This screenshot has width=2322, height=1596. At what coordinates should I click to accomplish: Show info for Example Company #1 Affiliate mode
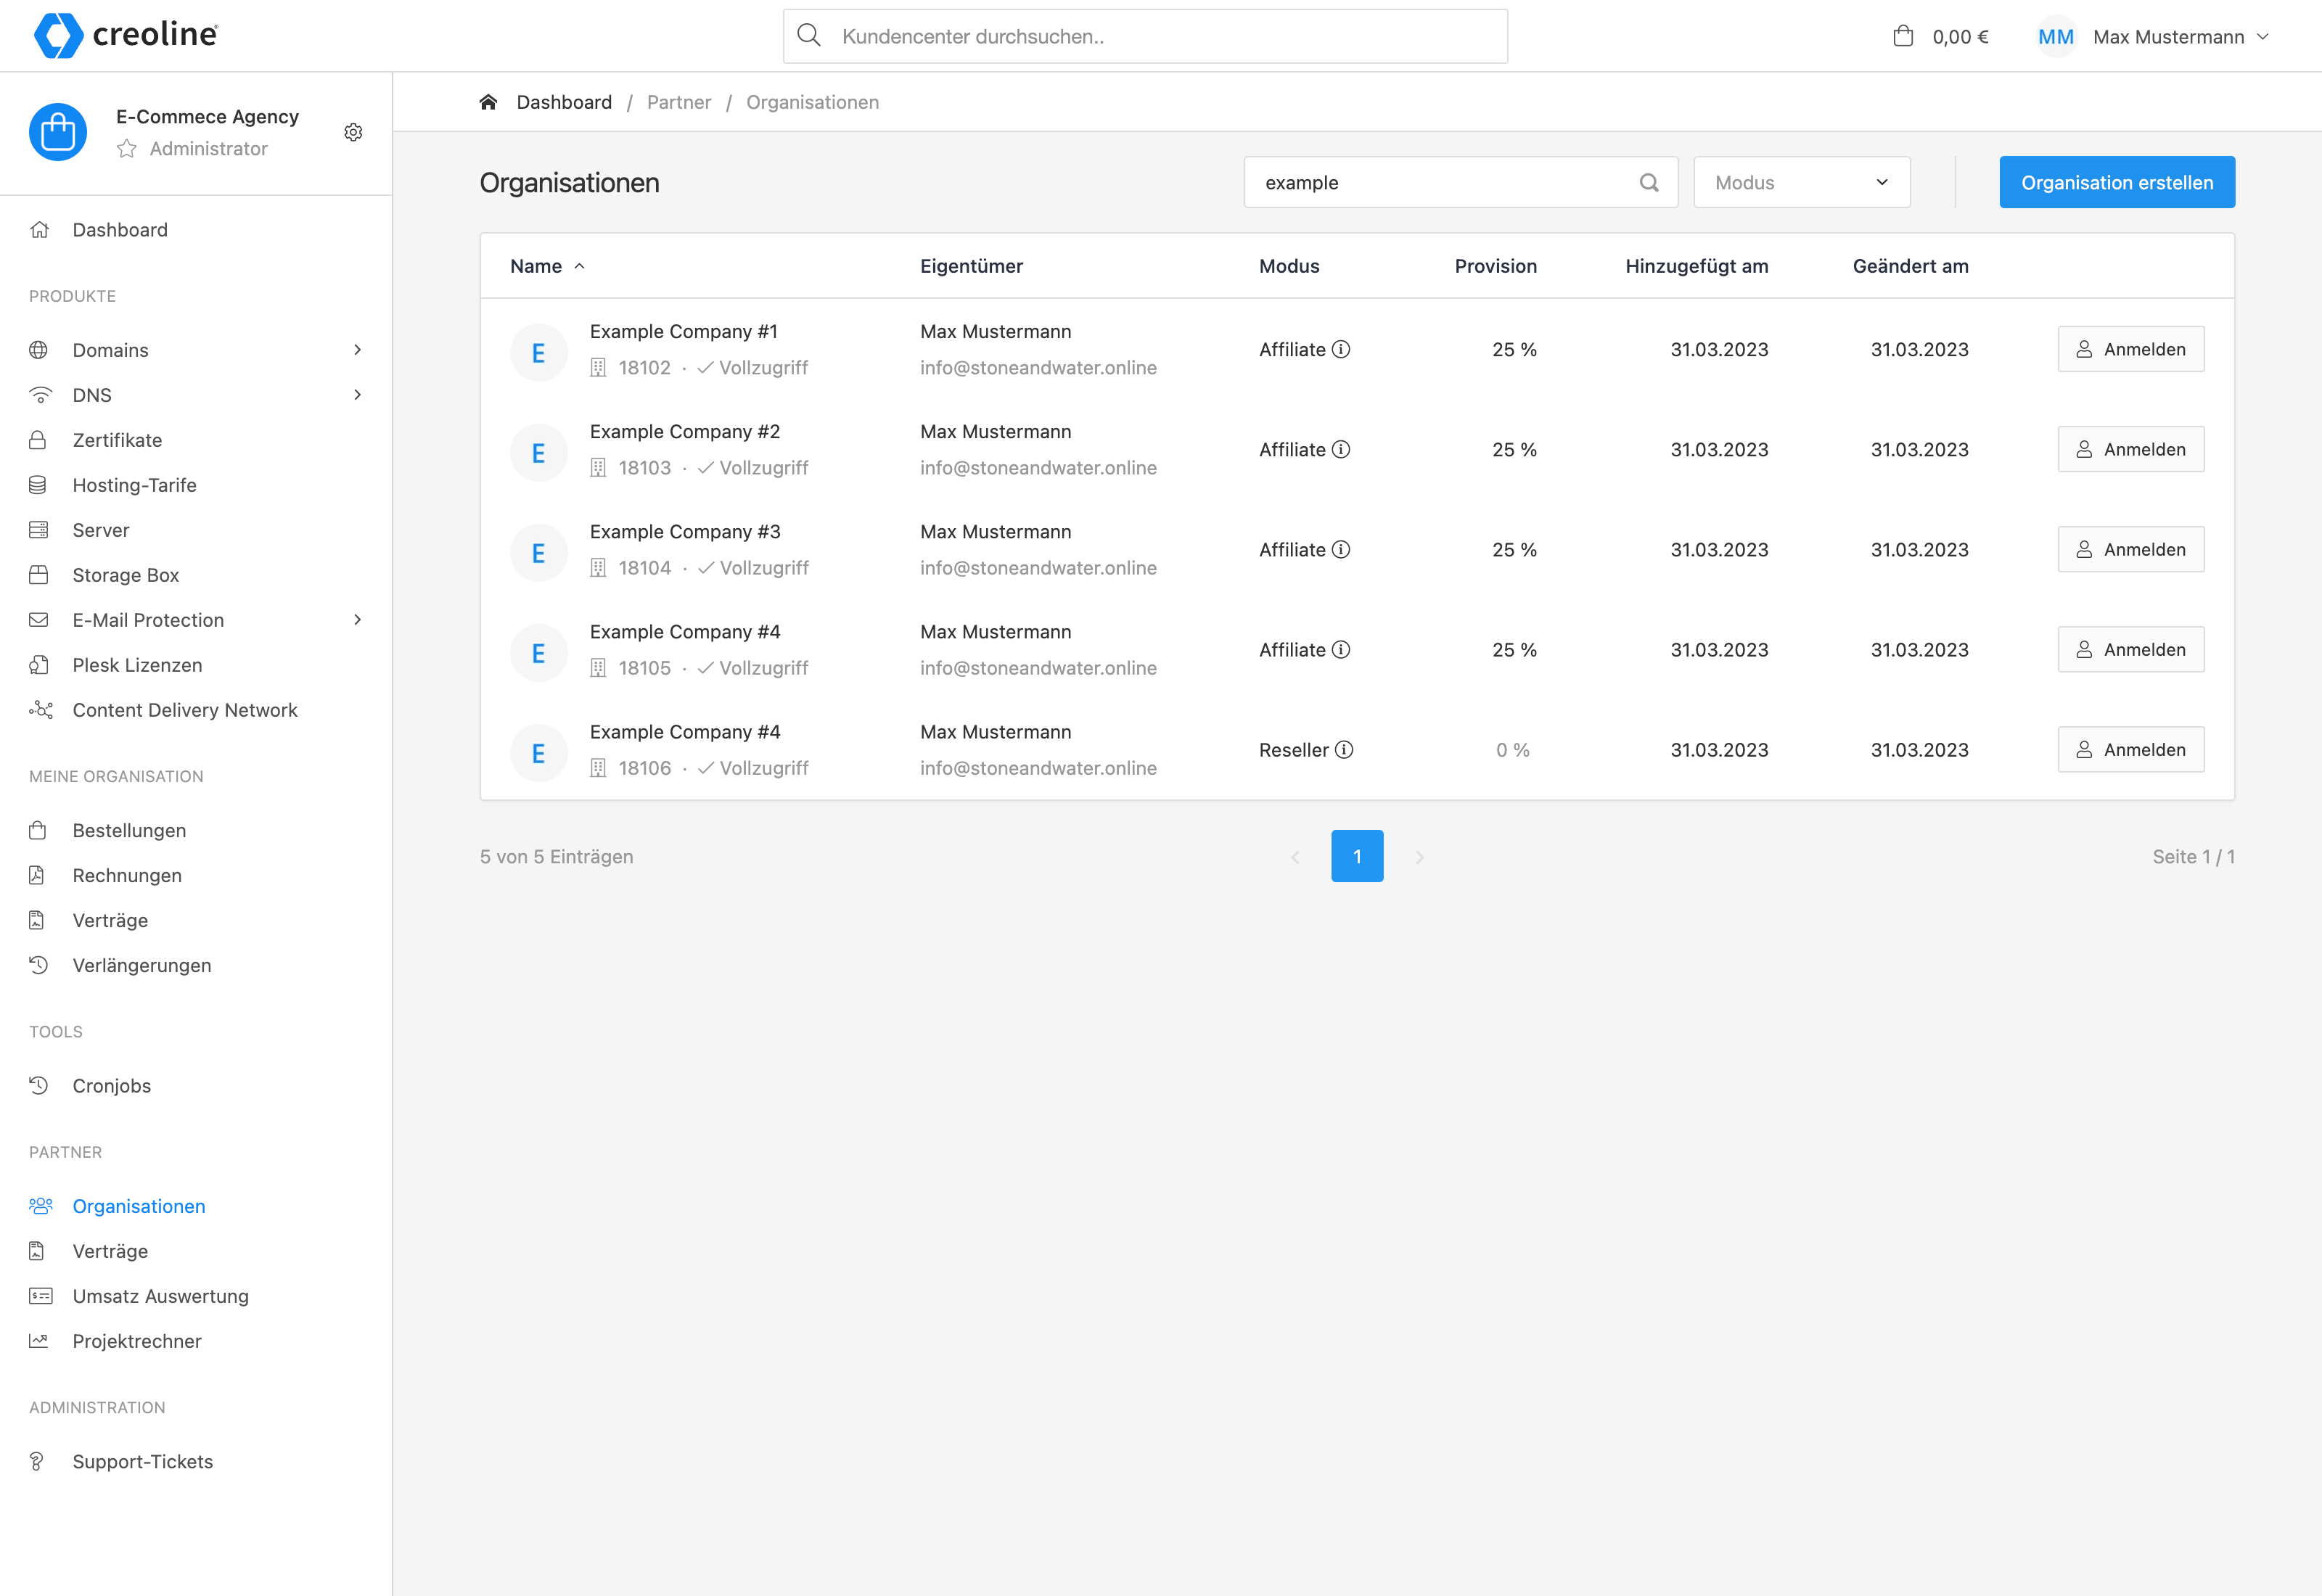coord(1341,349)
